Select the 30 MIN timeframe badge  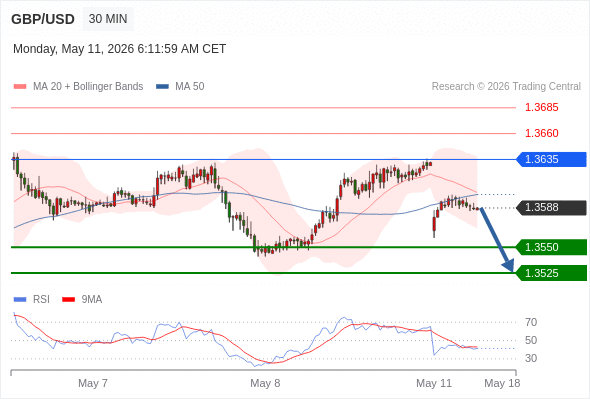[x=108, y=19]
